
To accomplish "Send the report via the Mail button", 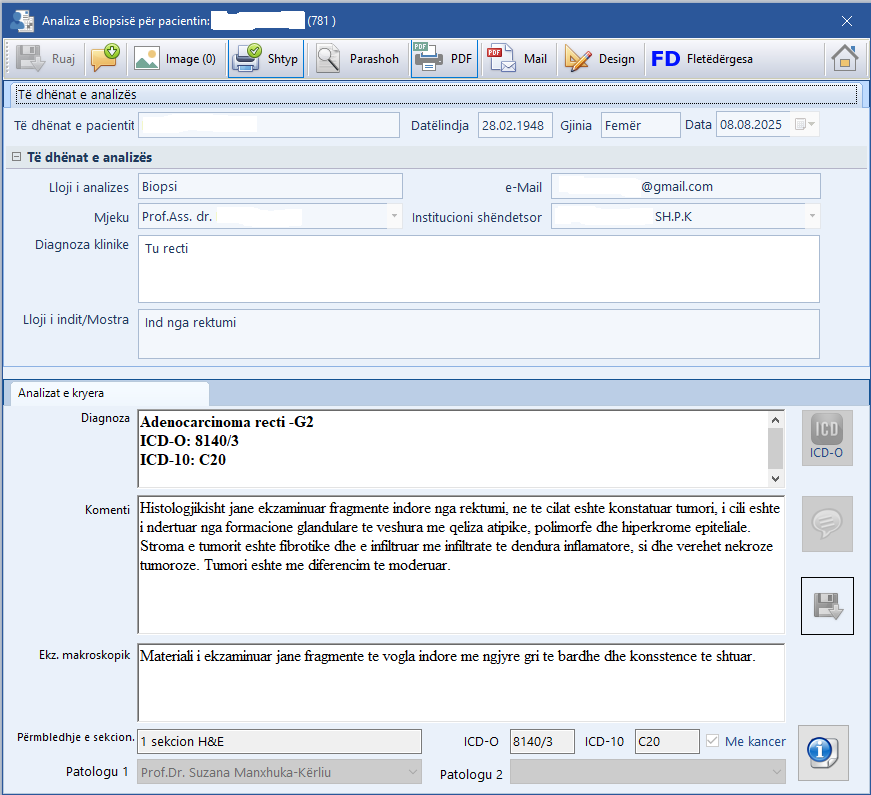I will tap(517, 59).
